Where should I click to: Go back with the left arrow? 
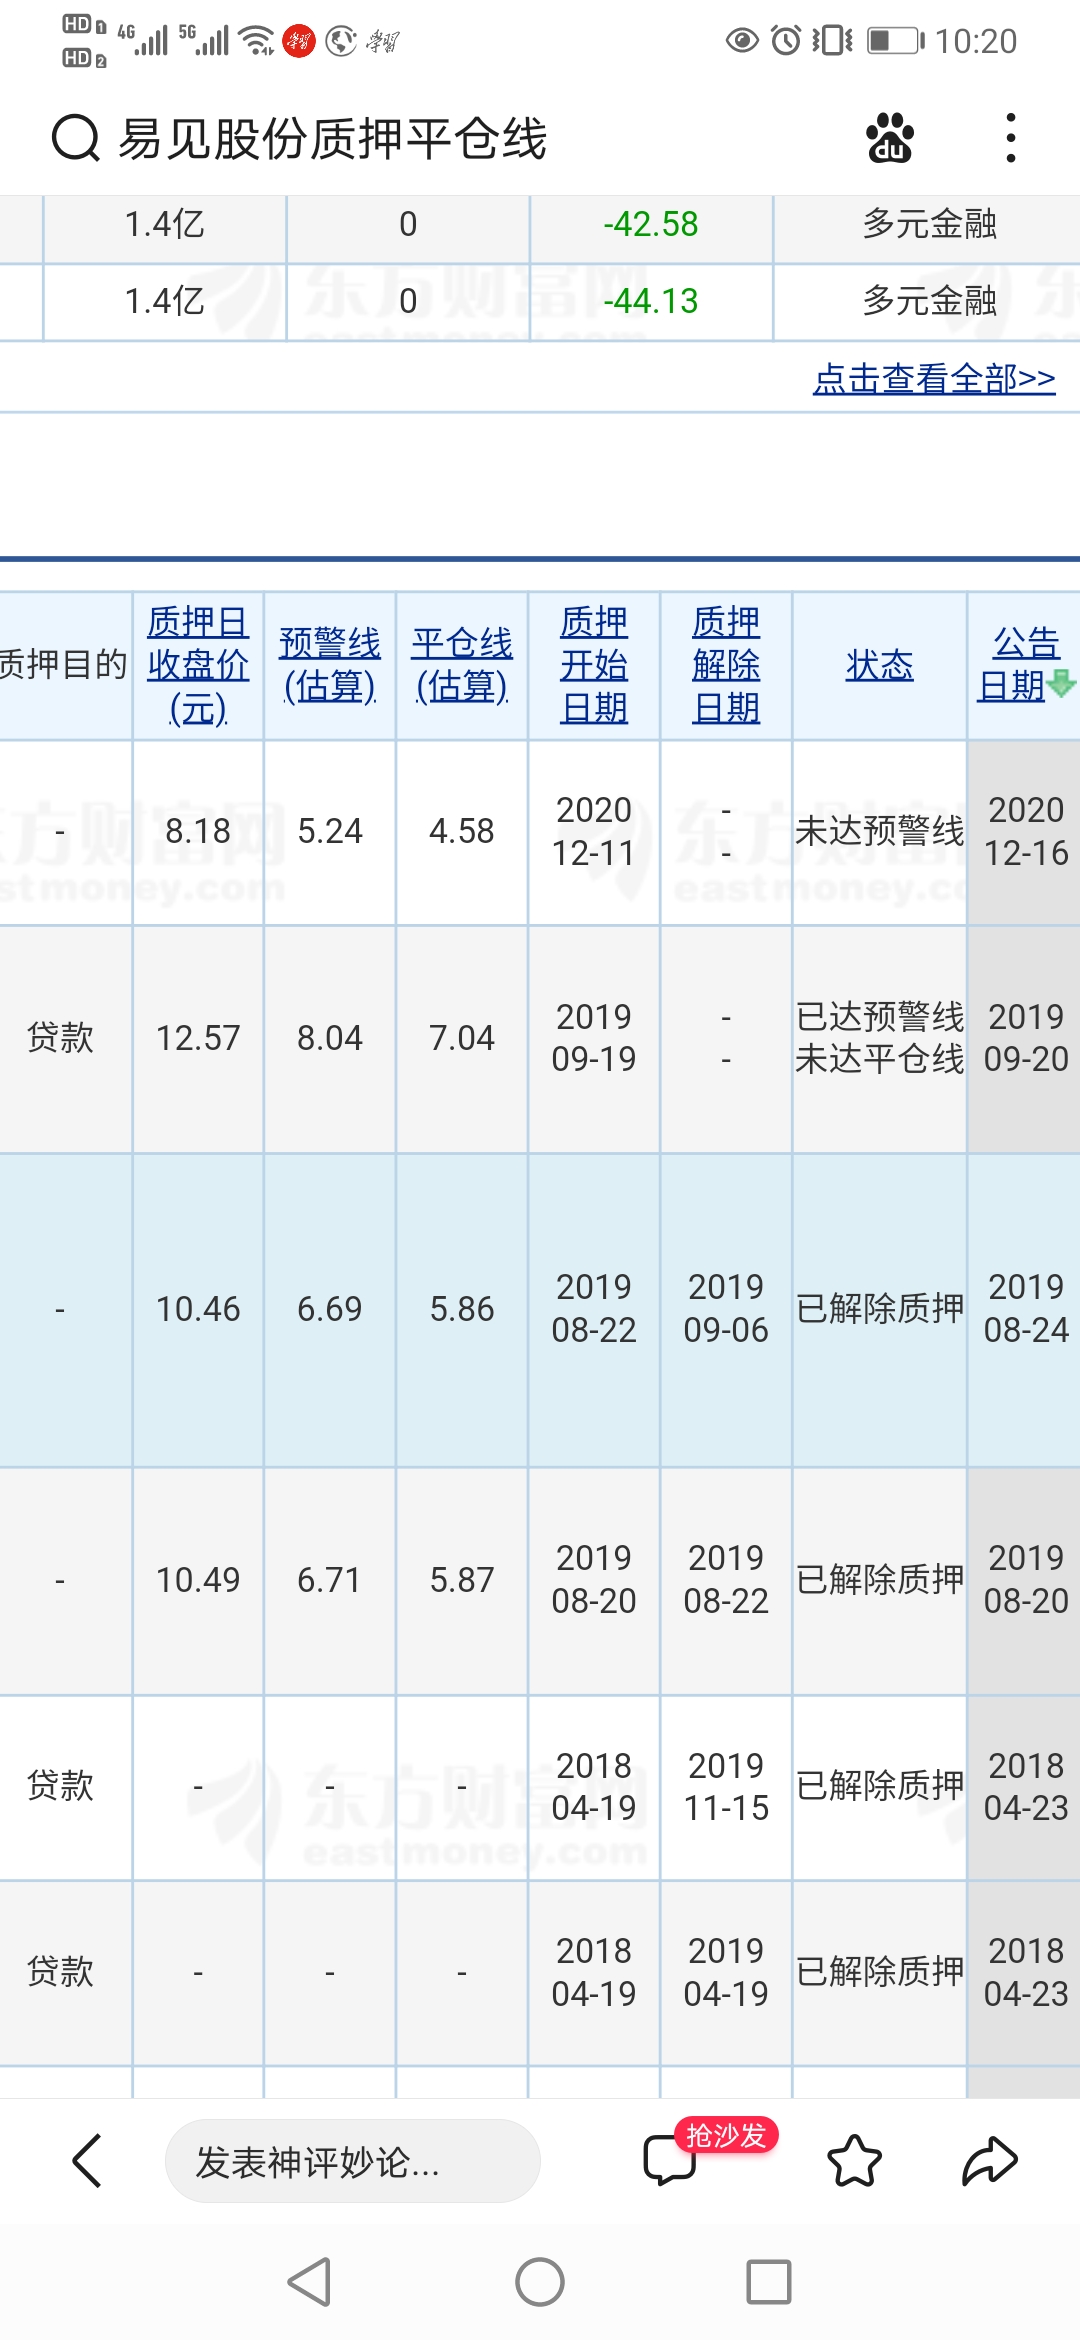point(88,2161)
